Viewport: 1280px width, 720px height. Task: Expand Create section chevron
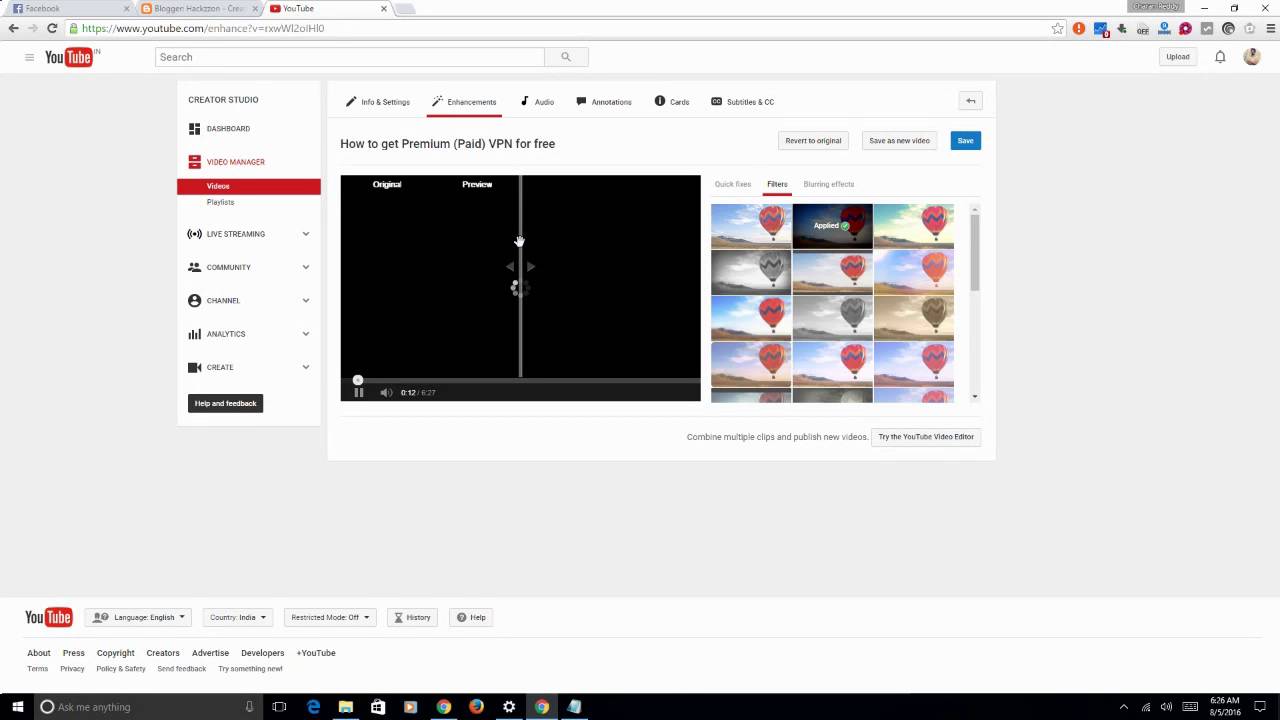[x=306, y=367]
